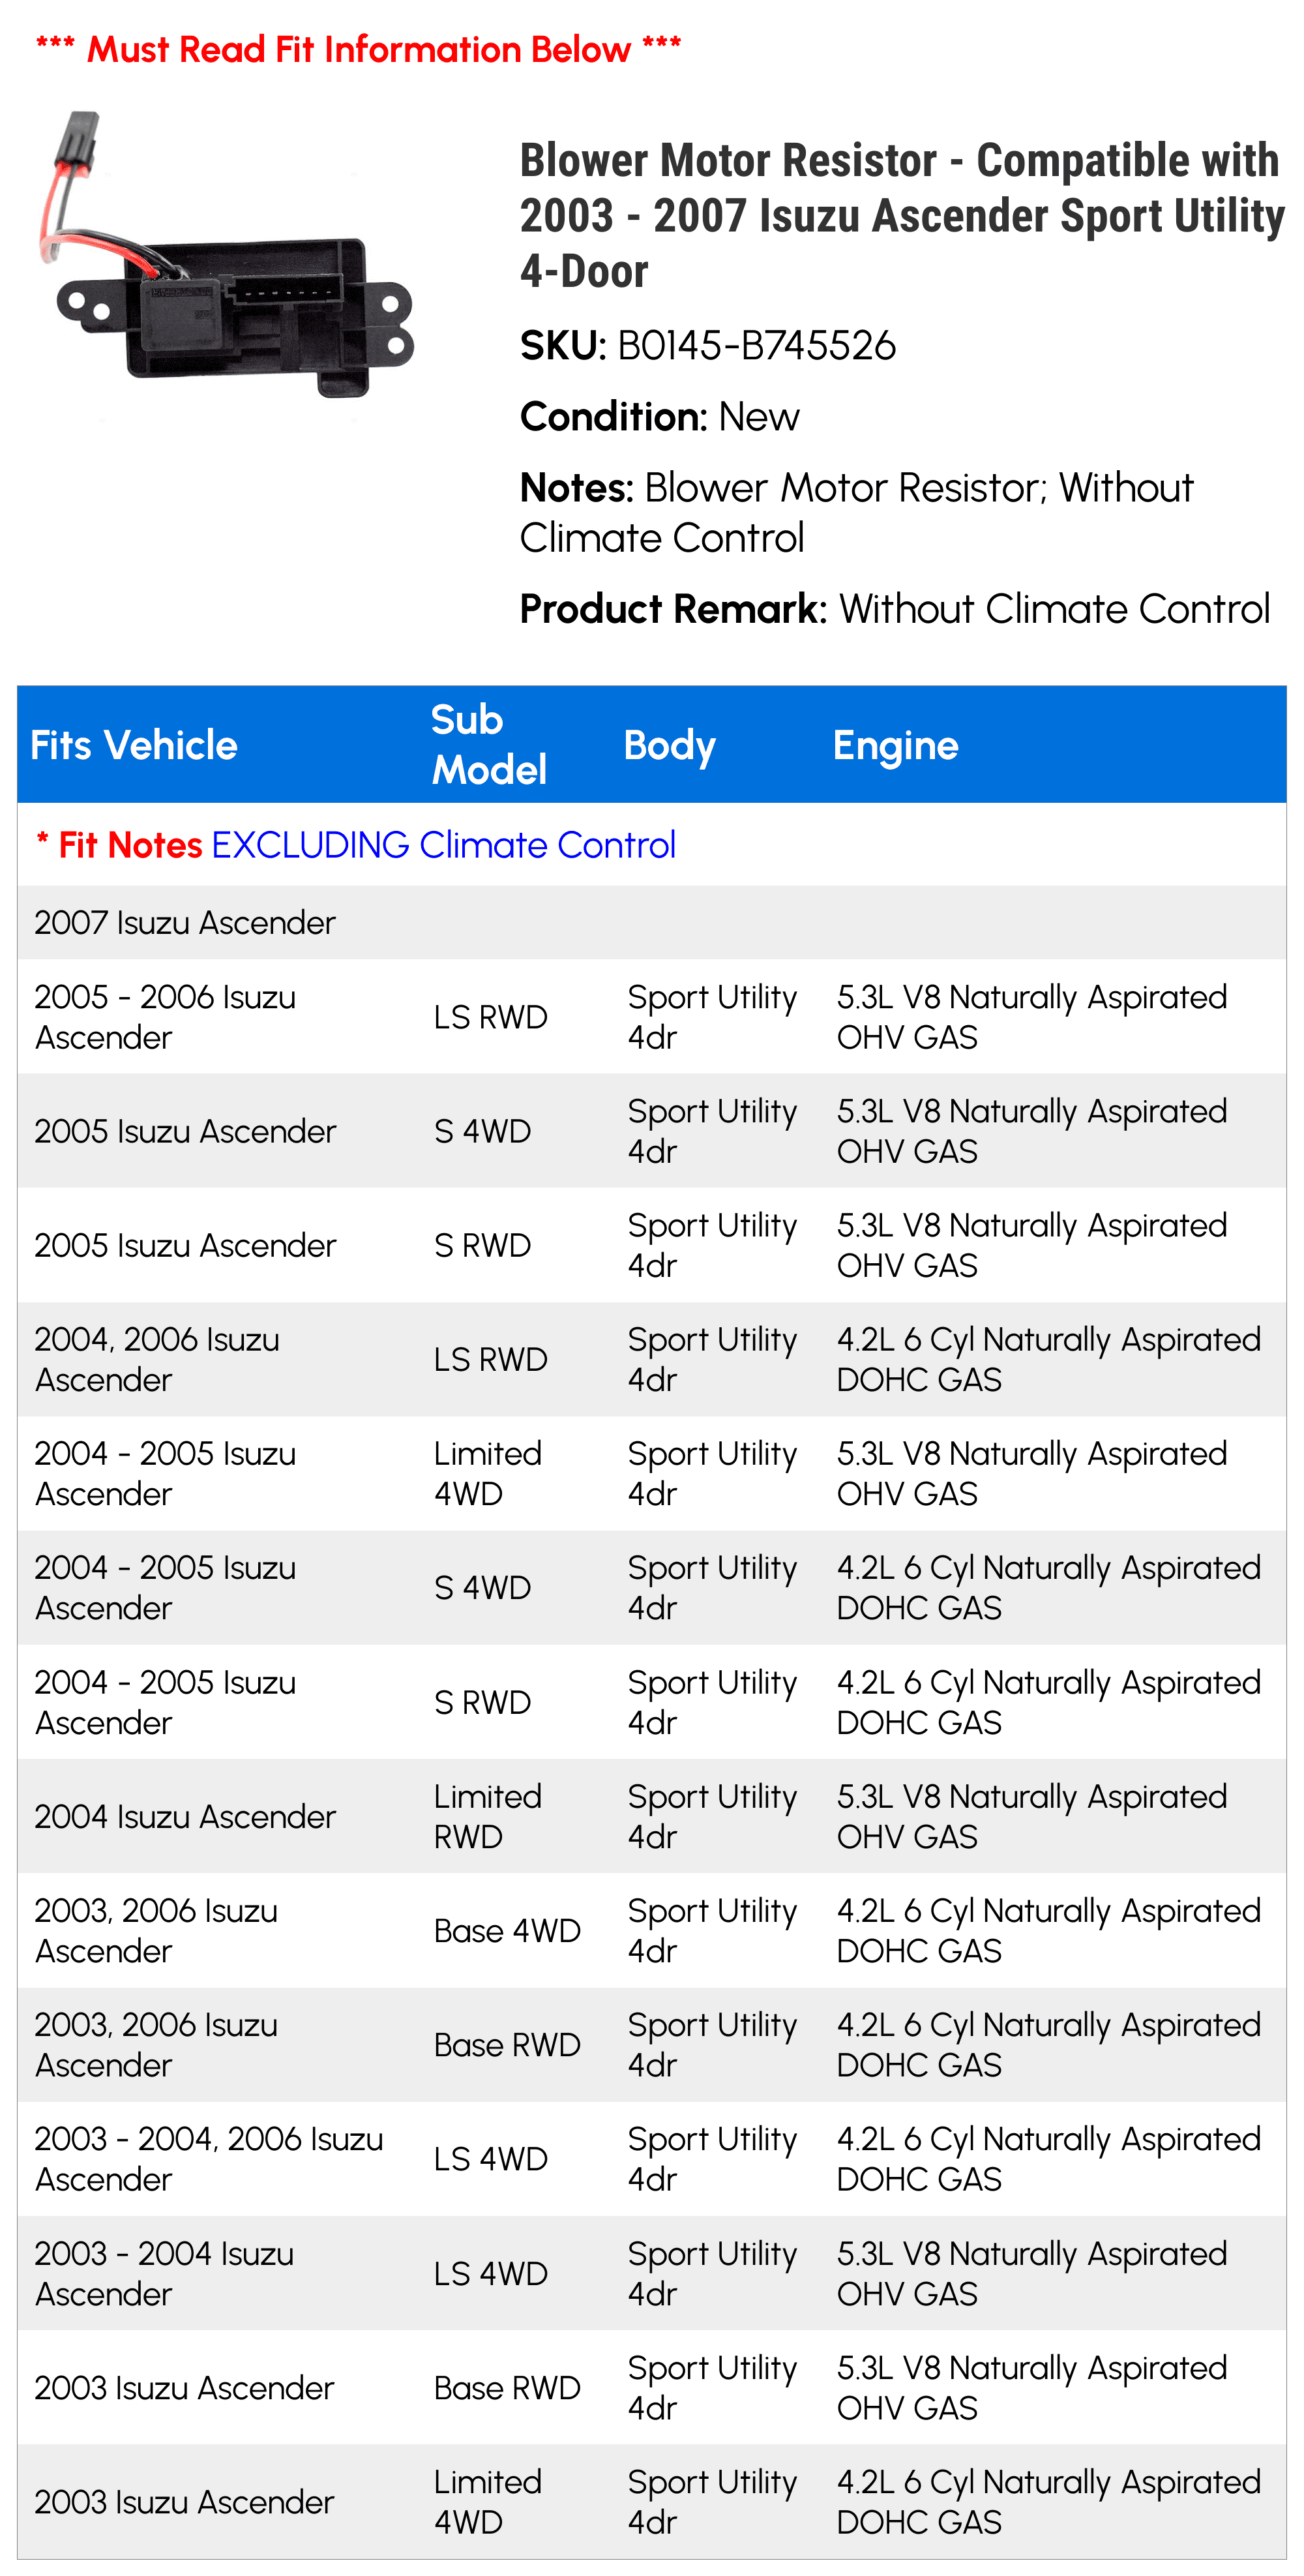Click the Engine column header
The image size is (1304, 2576).
point(895,746)
